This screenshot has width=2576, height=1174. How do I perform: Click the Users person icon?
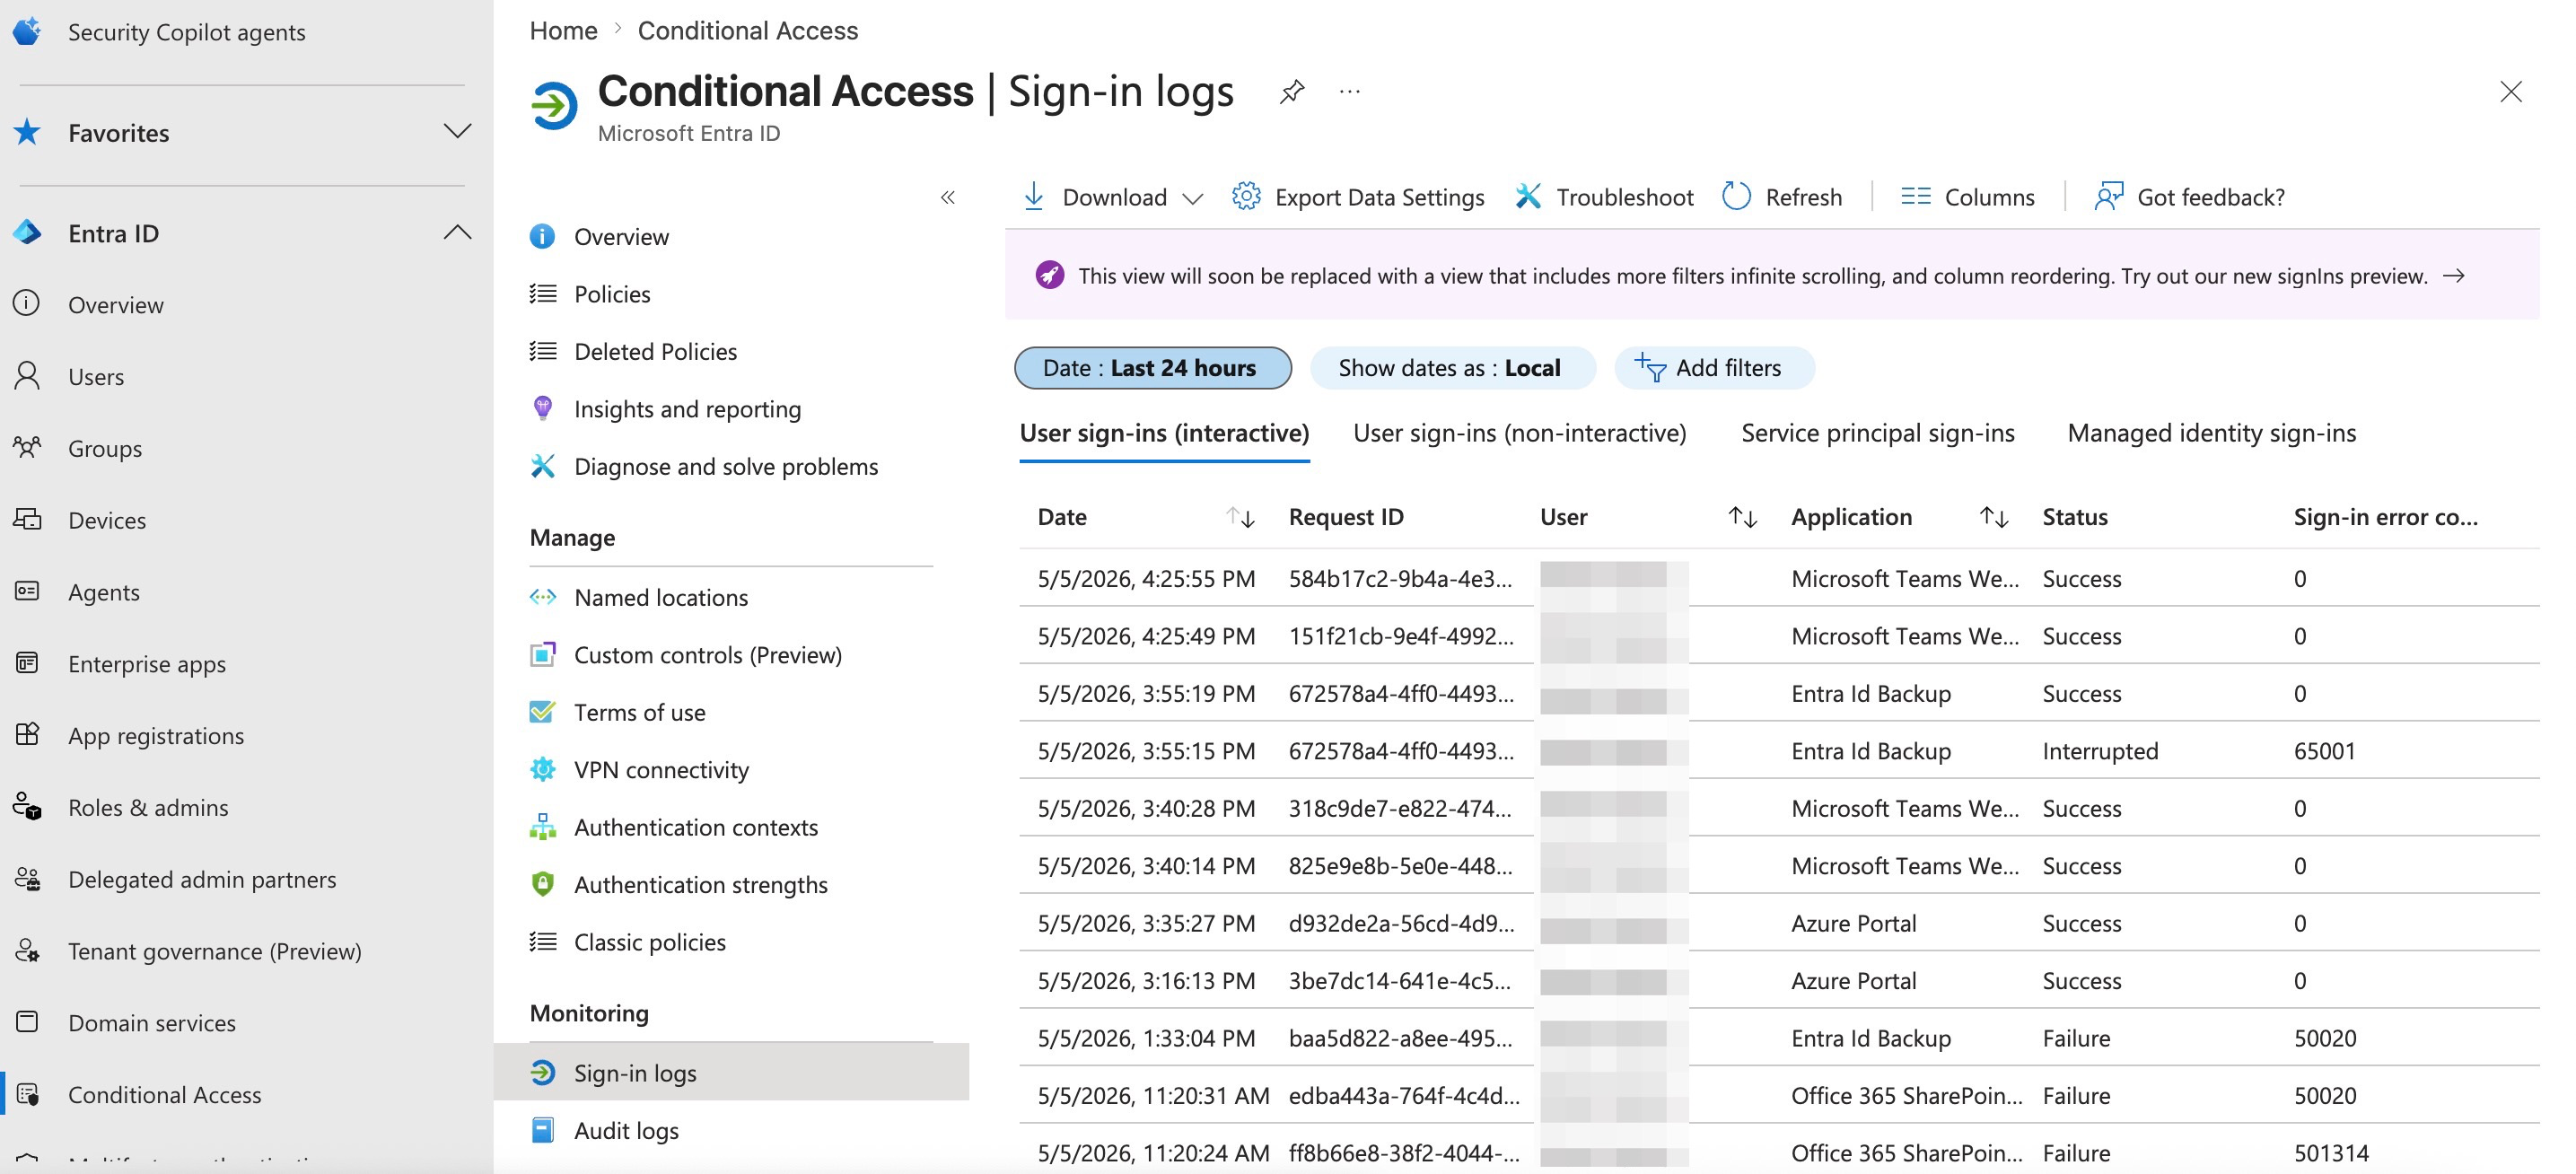(27, 376)
